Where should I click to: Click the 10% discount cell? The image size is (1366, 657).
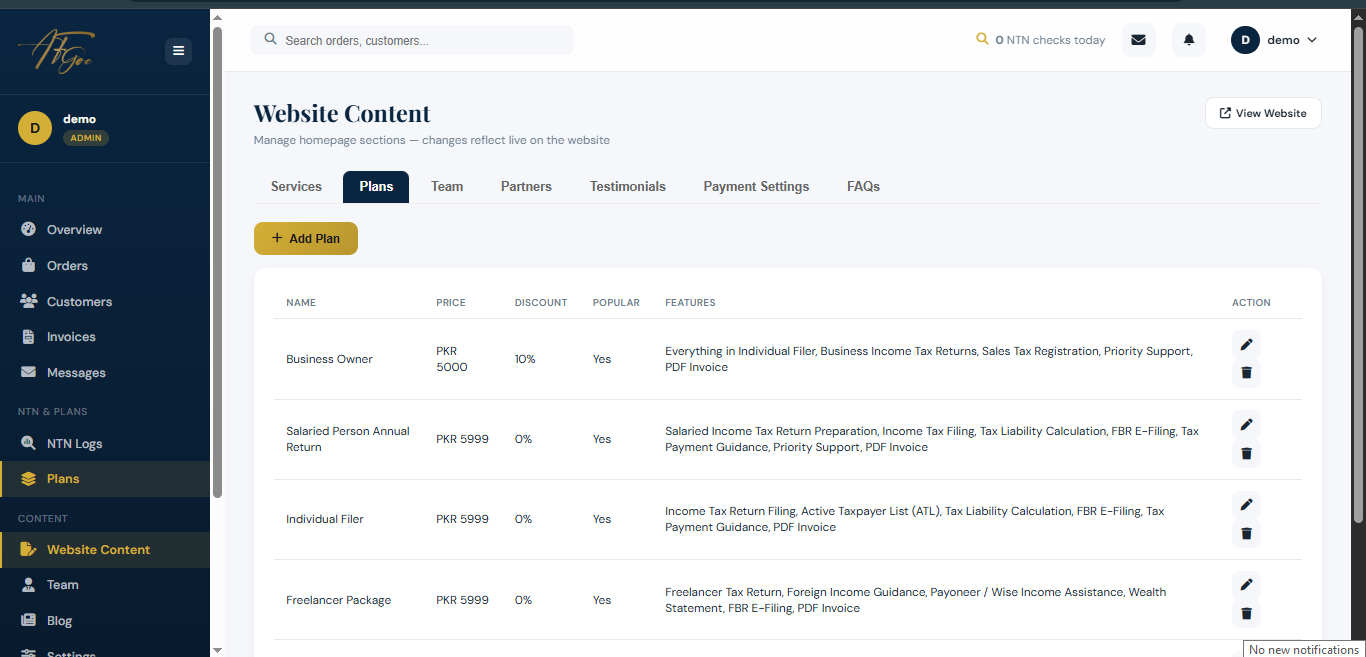click(x=525, y=359)
